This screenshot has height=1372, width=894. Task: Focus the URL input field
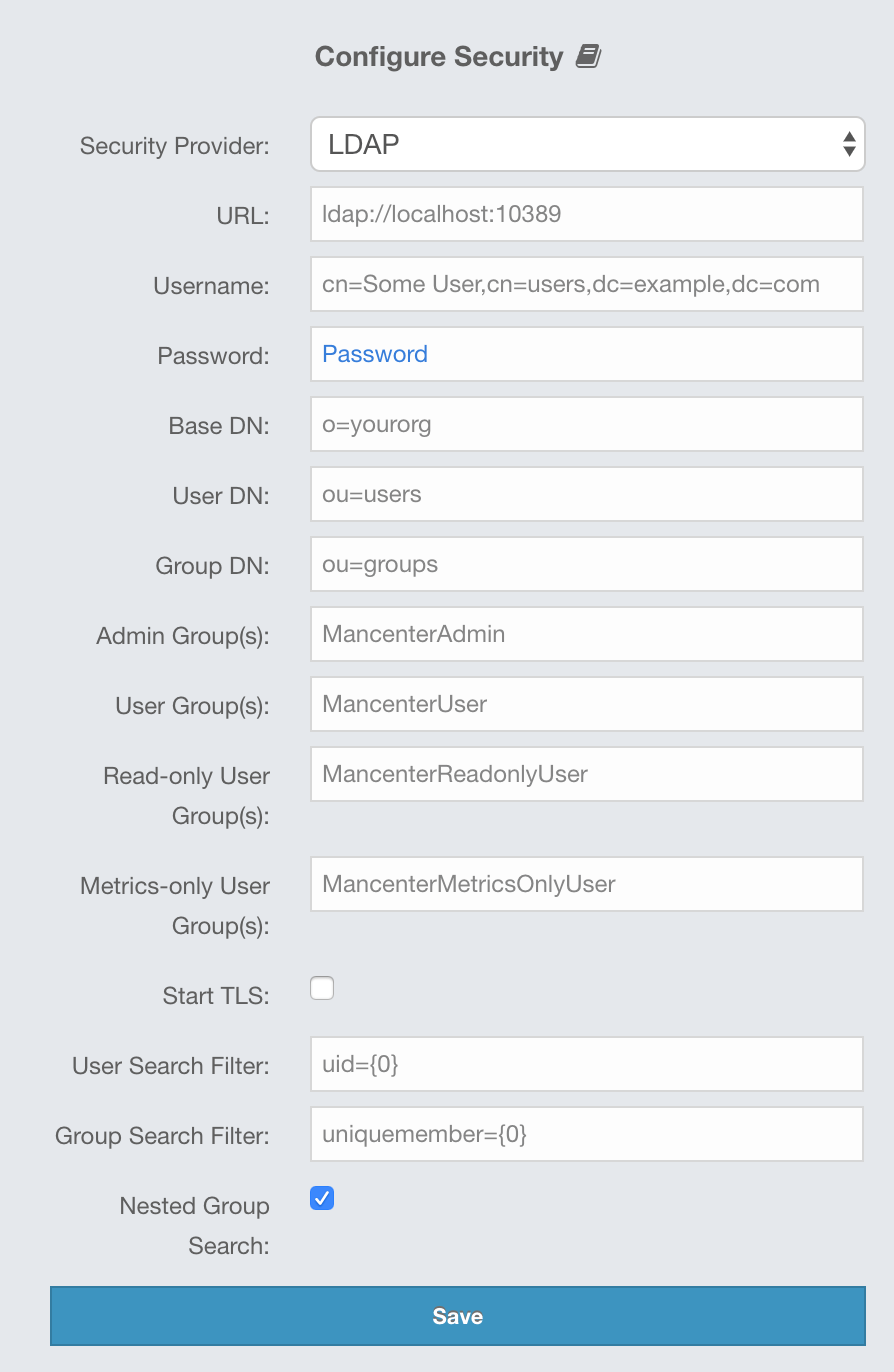(x=587, y=214)
